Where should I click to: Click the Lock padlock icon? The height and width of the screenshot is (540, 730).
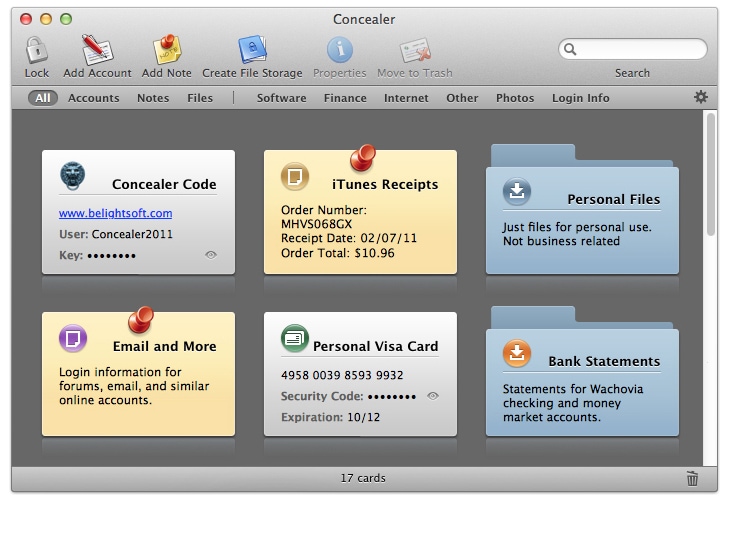pos(36,50)
